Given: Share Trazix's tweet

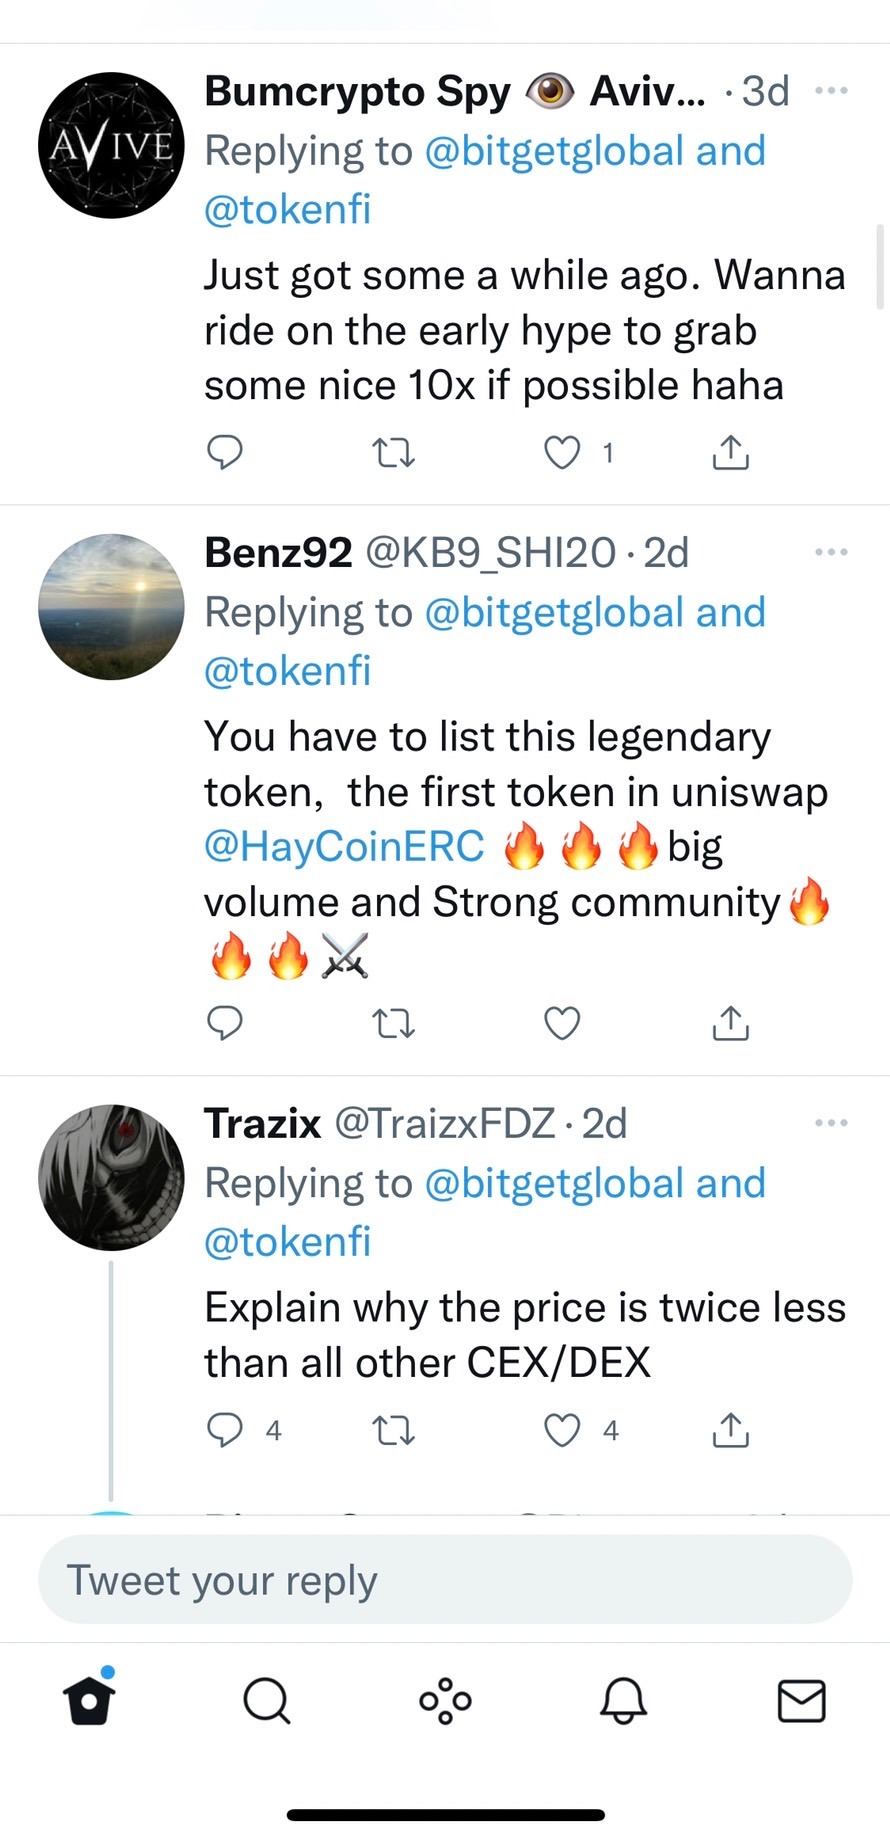Looking at the screenshot, I should [x=731, y=1430].
